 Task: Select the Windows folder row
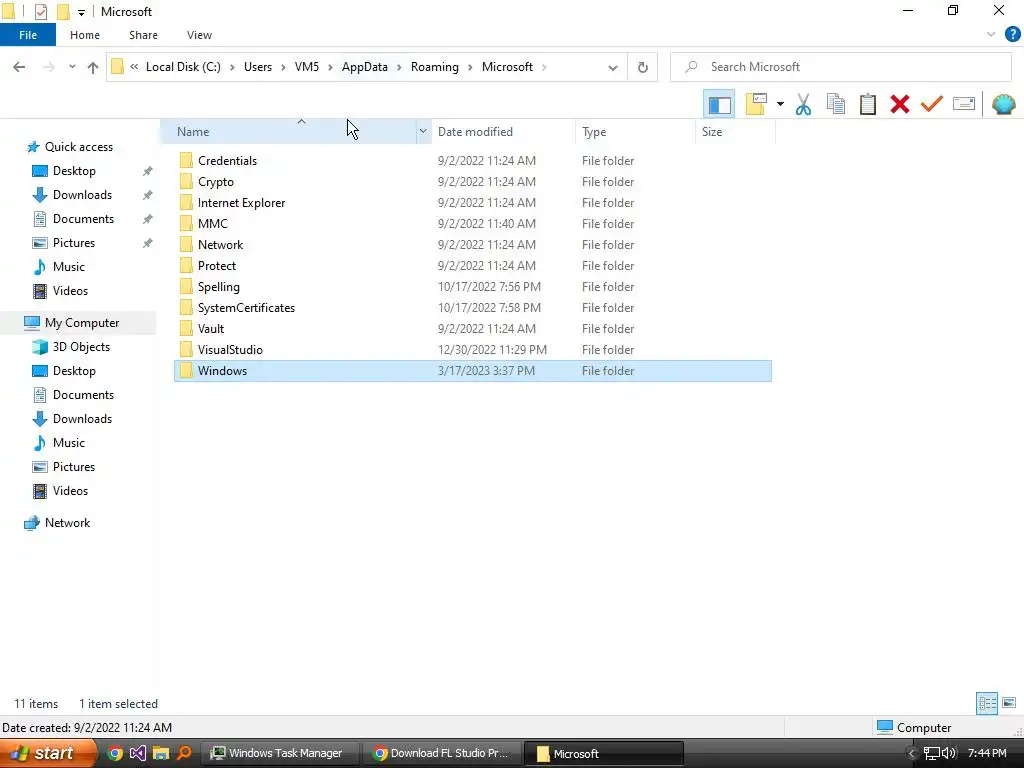click(473, 371)
